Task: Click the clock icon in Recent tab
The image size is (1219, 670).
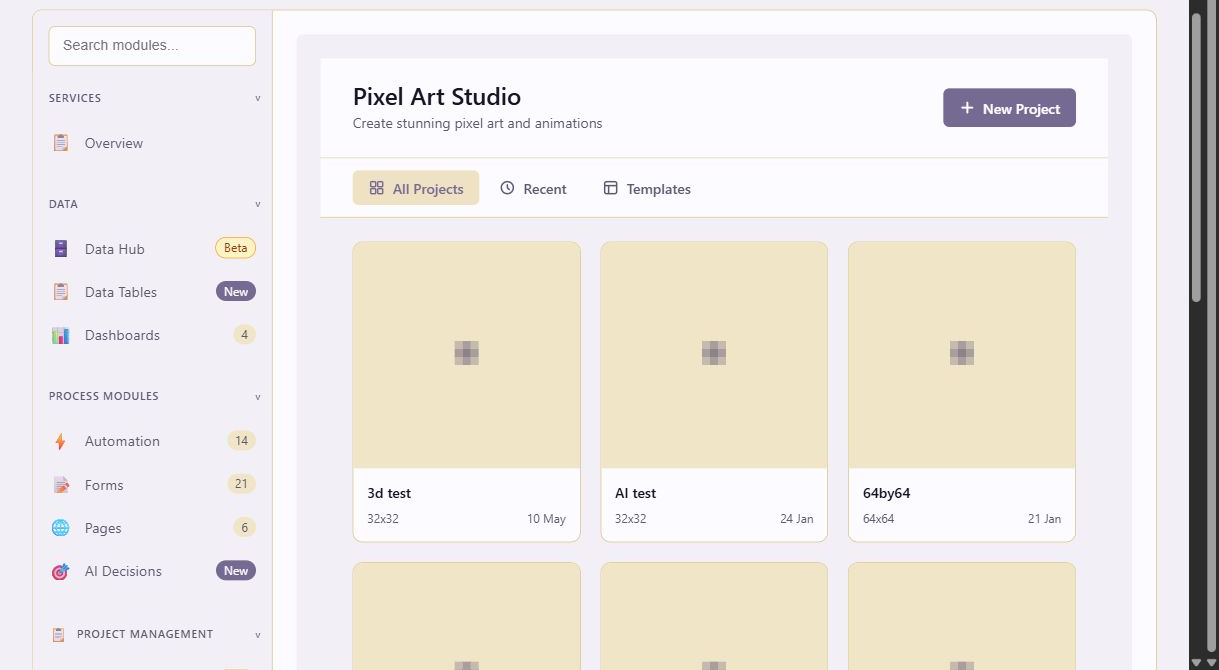Action: [507, 188]
